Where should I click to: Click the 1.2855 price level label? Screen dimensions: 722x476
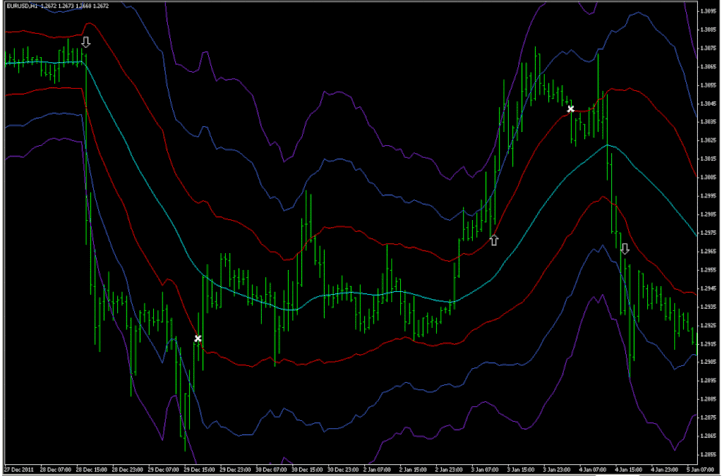(709, 454)
